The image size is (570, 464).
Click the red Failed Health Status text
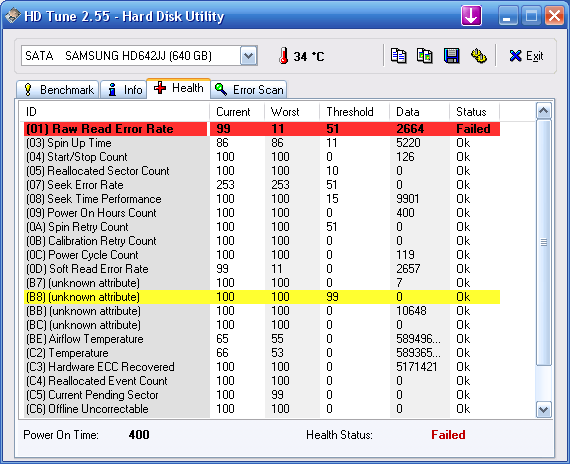pyautogui.click(x=448, y=435)
